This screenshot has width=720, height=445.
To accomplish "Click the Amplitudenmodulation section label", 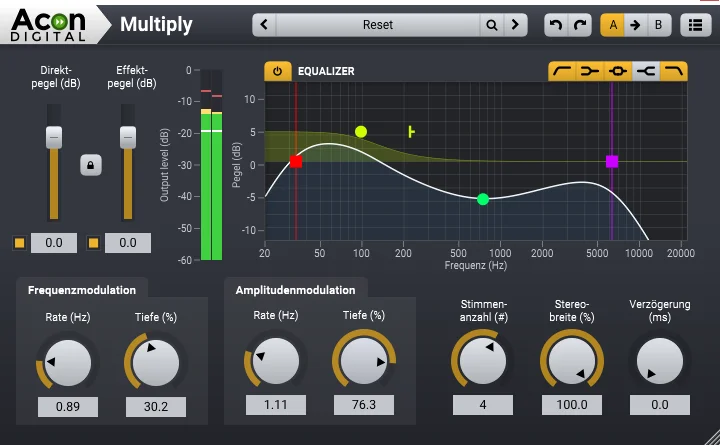I will tap(295, 290).
